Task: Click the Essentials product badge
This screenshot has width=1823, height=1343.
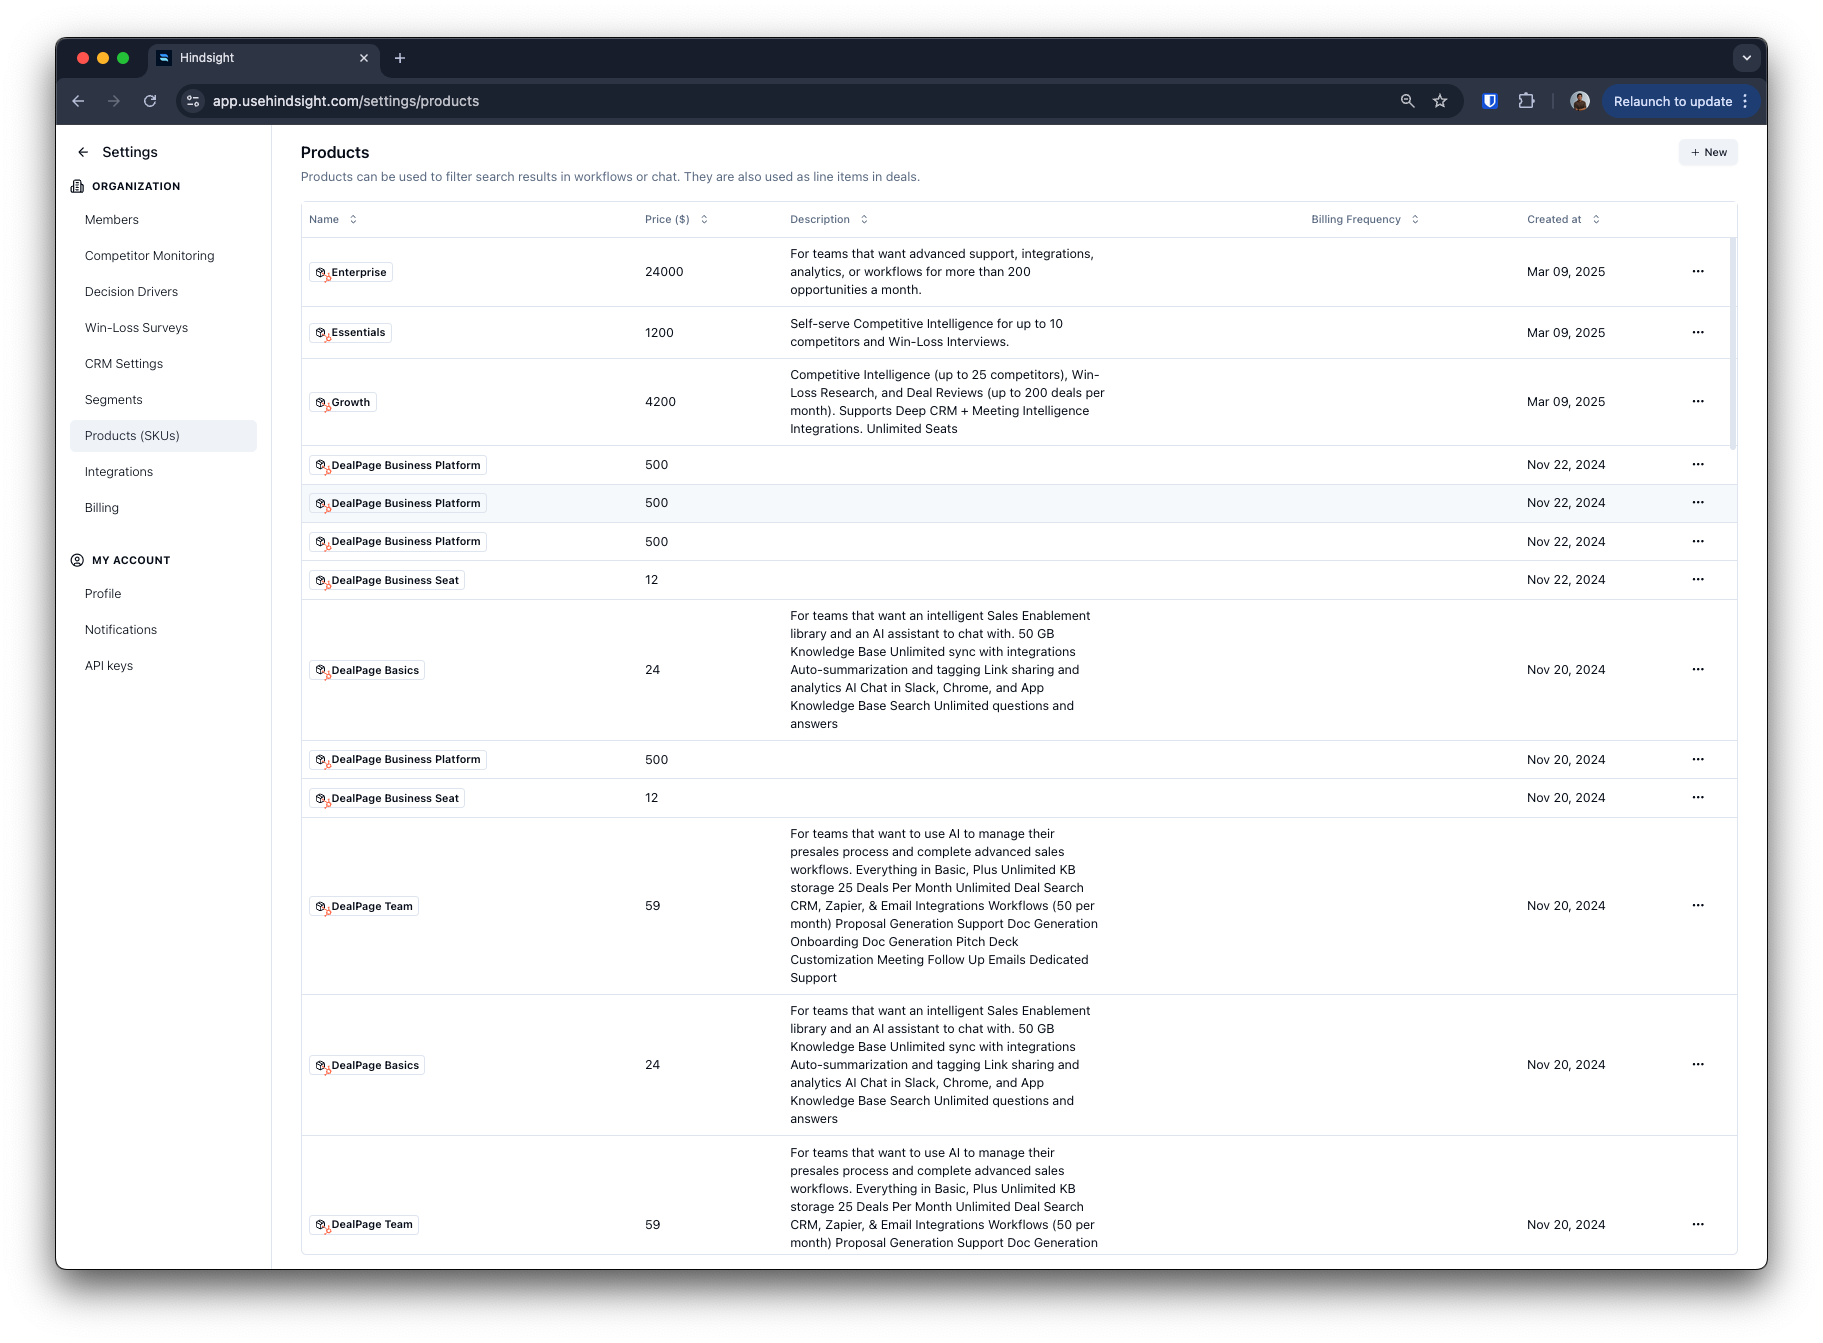Action: [x=350, y=333]
